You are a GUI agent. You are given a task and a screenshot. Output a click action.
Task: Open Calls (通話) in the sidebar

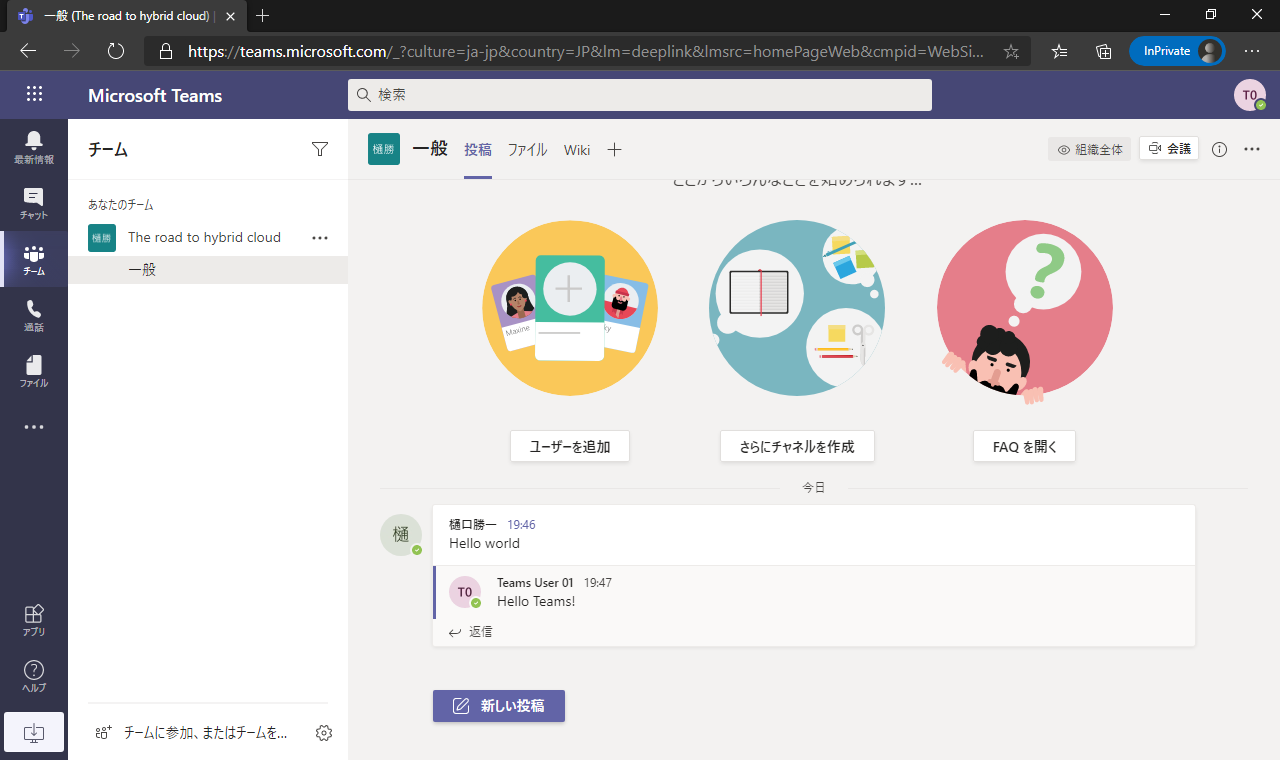pyautogui.click(x=34, y=316)
